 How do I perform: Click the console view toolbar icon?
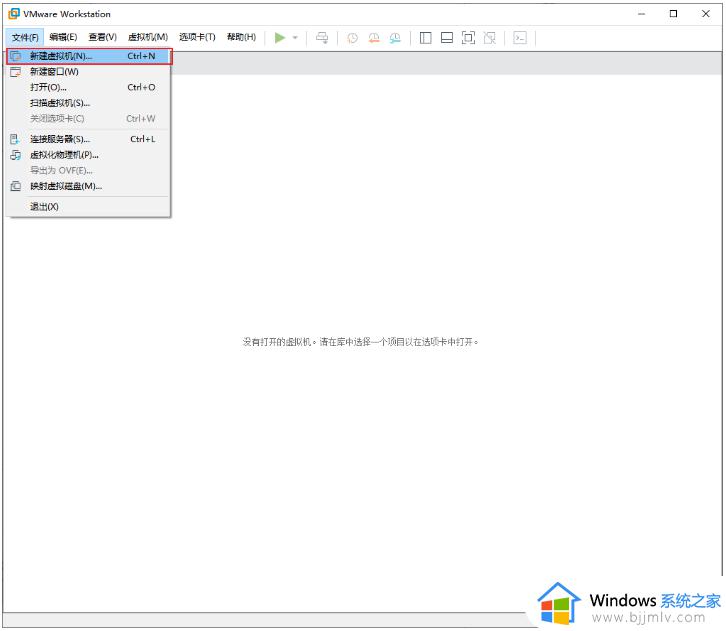click(520, 37)
